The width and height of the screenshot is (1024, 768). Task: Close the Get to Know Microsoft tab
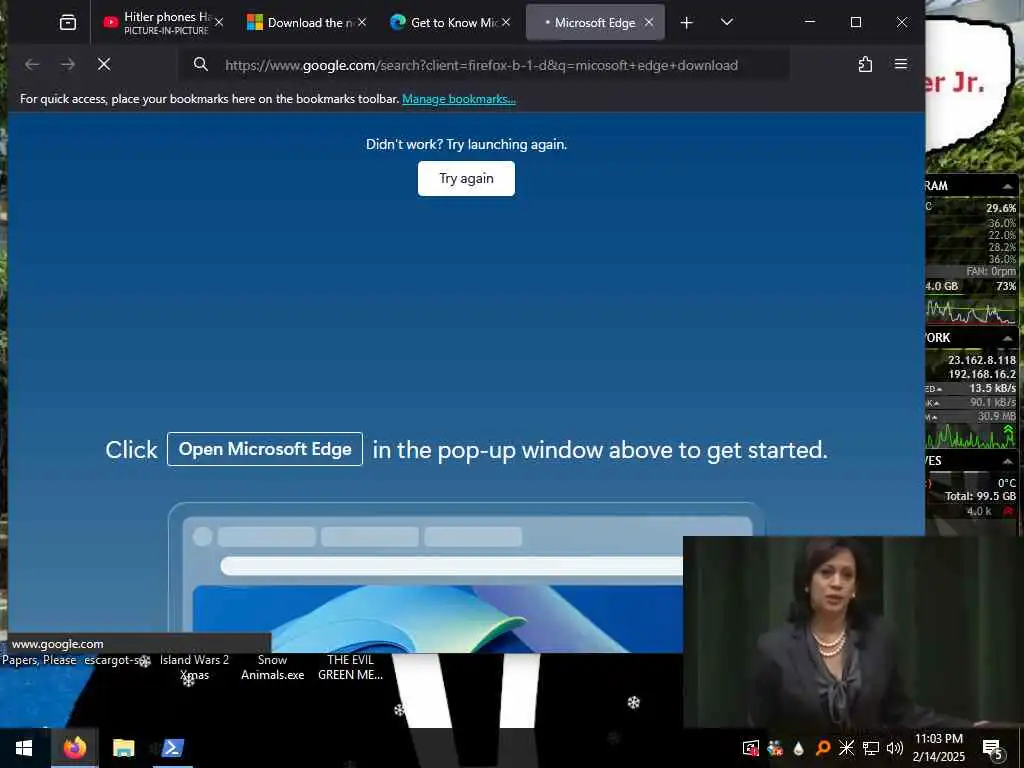(505, 23)
